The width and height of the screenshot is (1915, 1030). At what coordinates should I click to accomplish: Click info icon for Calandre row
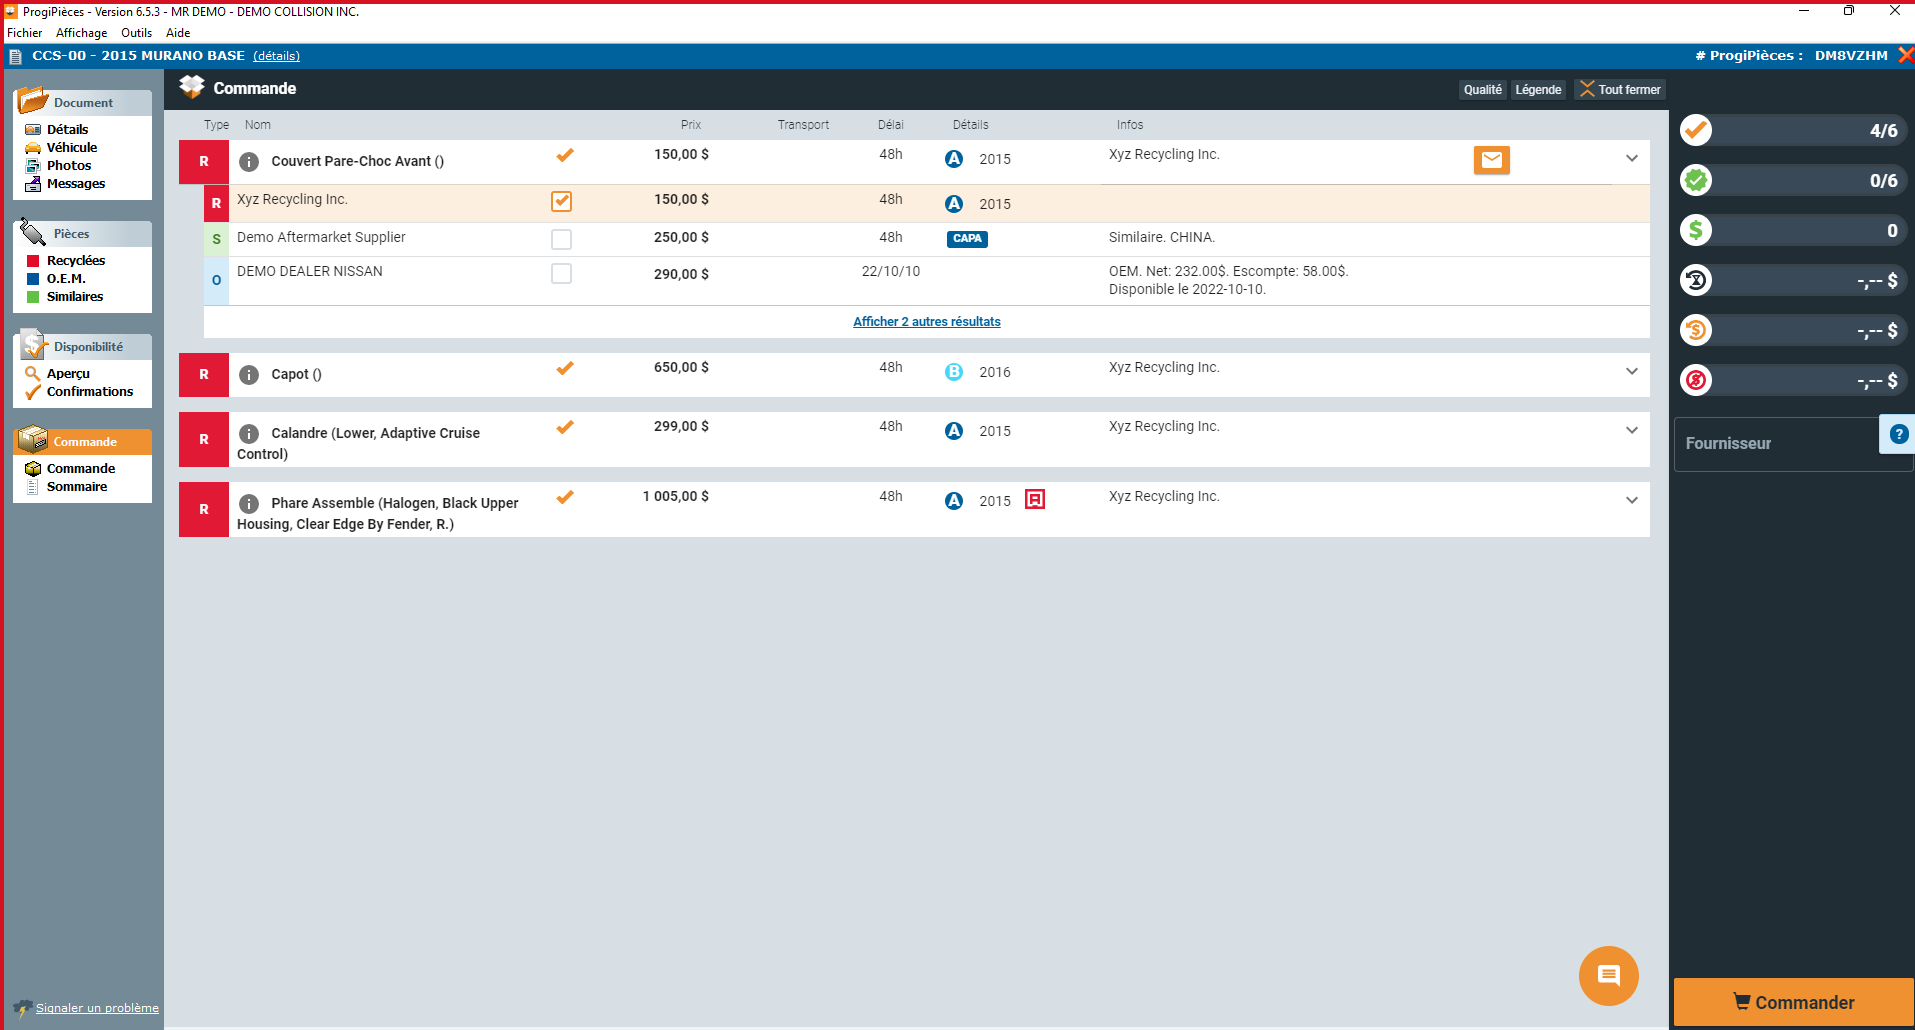(x=249, y=433)
